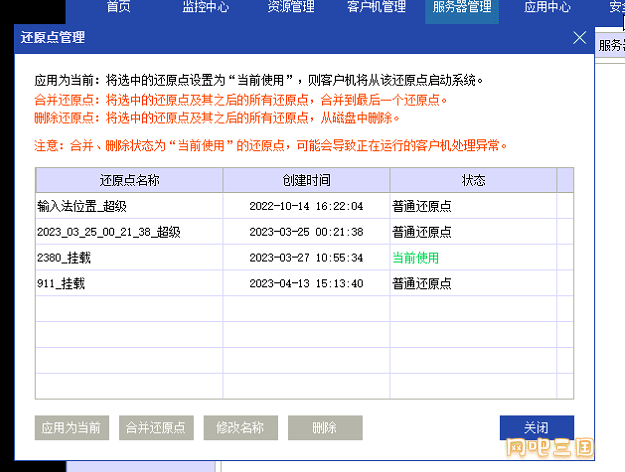
Task: Click 普通还原点 status in 911_挂载 row
Action: click(422, 283)
